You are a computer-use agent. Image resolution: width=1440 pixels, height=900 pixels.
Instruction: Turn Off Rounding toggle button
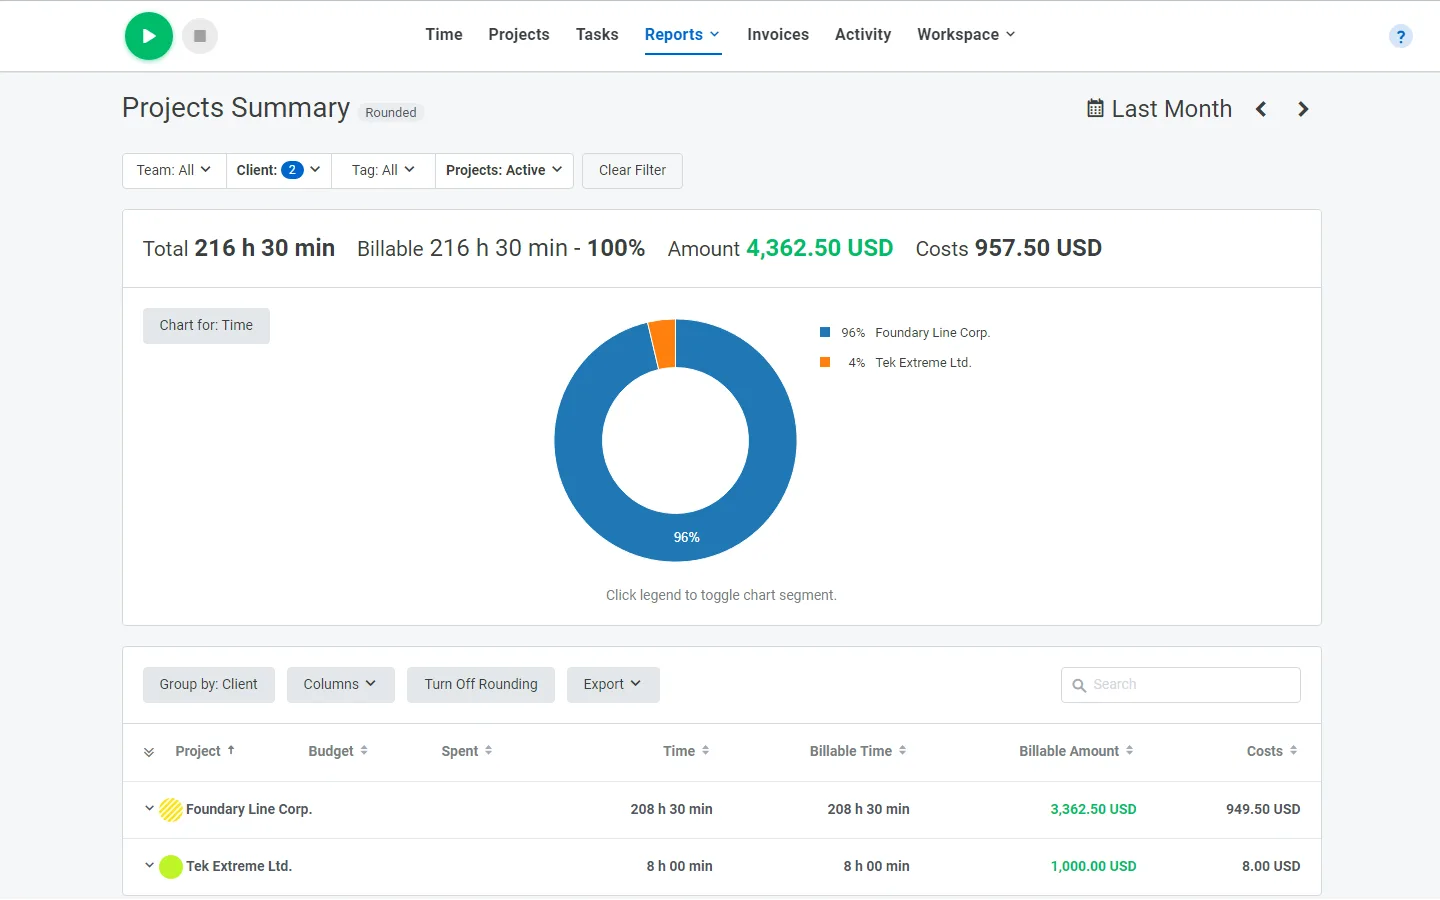click(481, 685)
